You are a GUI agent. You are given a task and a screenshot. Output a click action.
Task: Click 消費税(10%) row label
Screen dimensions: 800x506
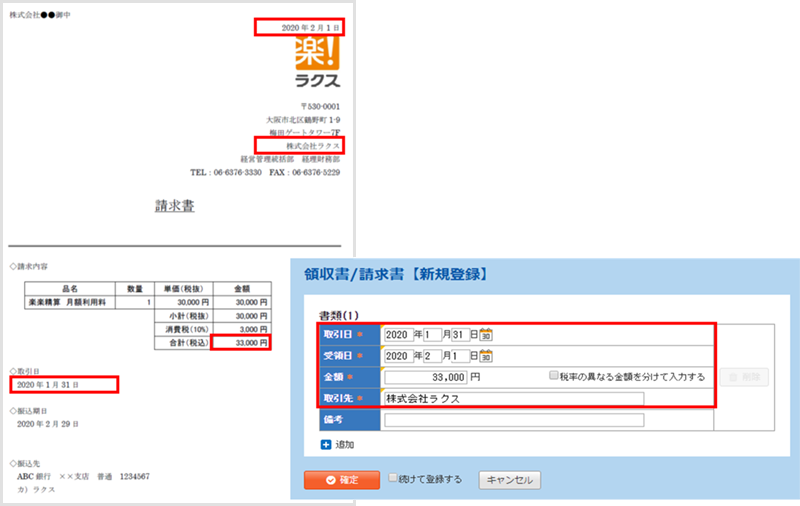[187, 329]
